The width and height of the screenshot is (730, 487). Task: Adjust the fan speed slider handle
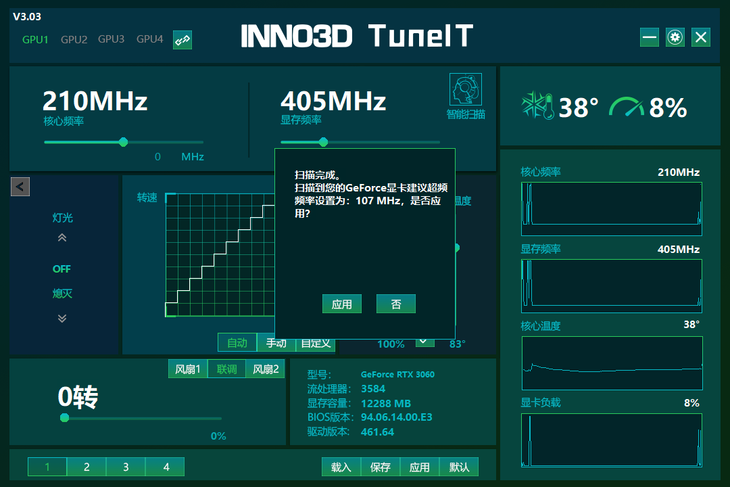[x=65, y=418]
